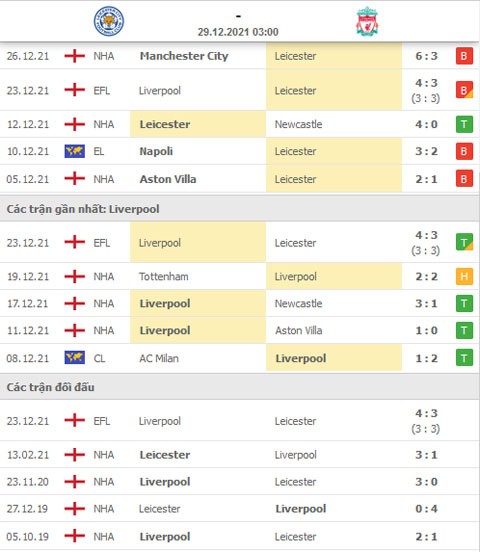Click green T badge for Leicester vs Newcastle
This screenshot has height=552, width=480.
tap(464, 124)
